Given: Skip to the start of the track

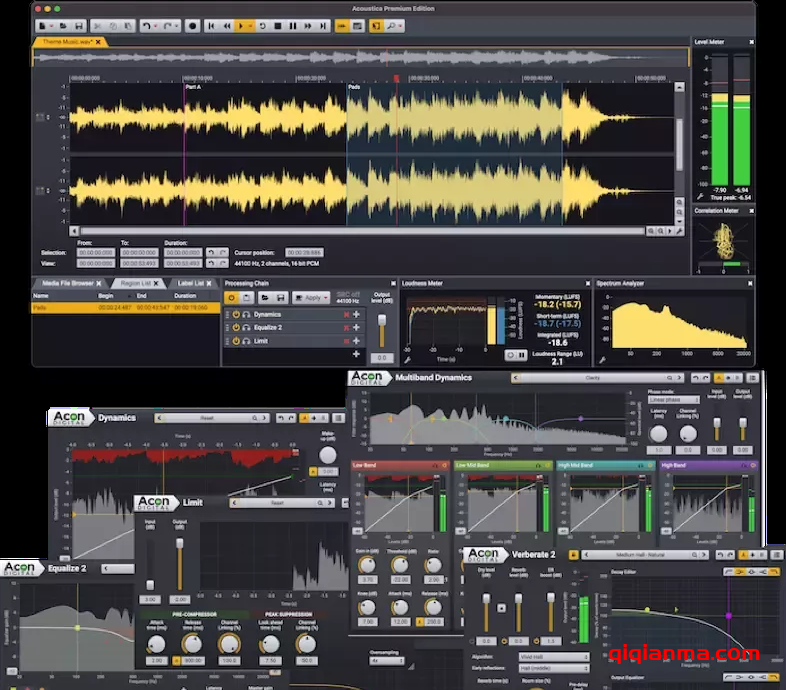Looking at the screenshot, I should 212,25.
